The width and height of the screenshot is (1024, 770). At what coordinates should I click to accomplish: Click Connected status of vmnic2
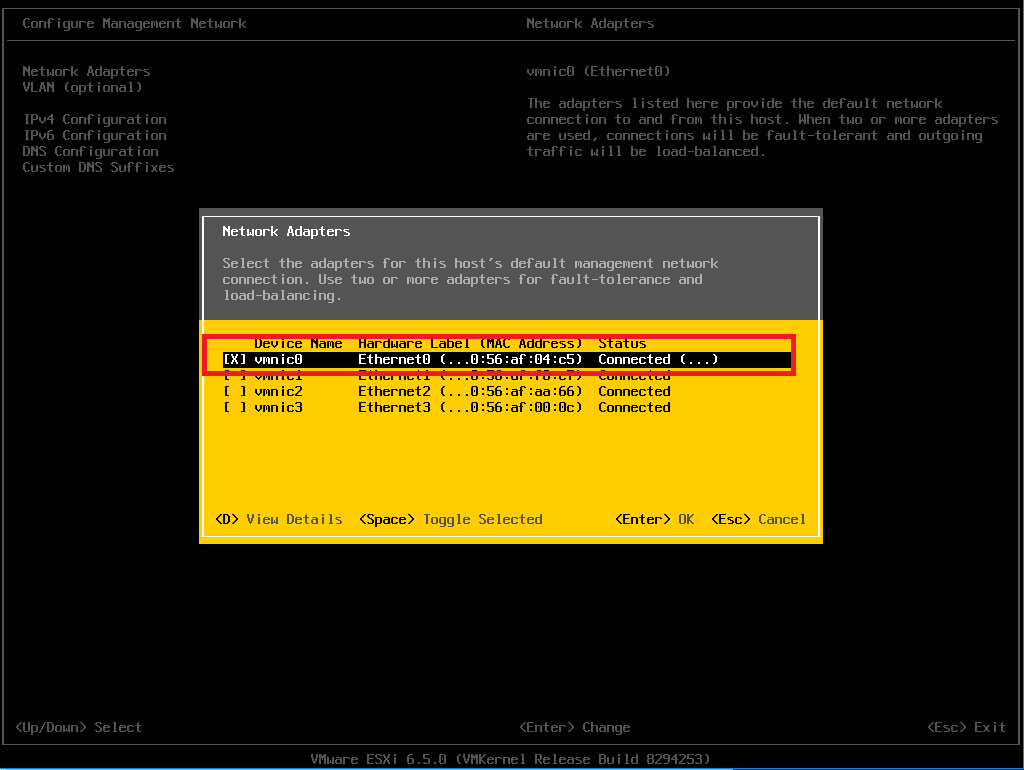(x=634, y=392)
